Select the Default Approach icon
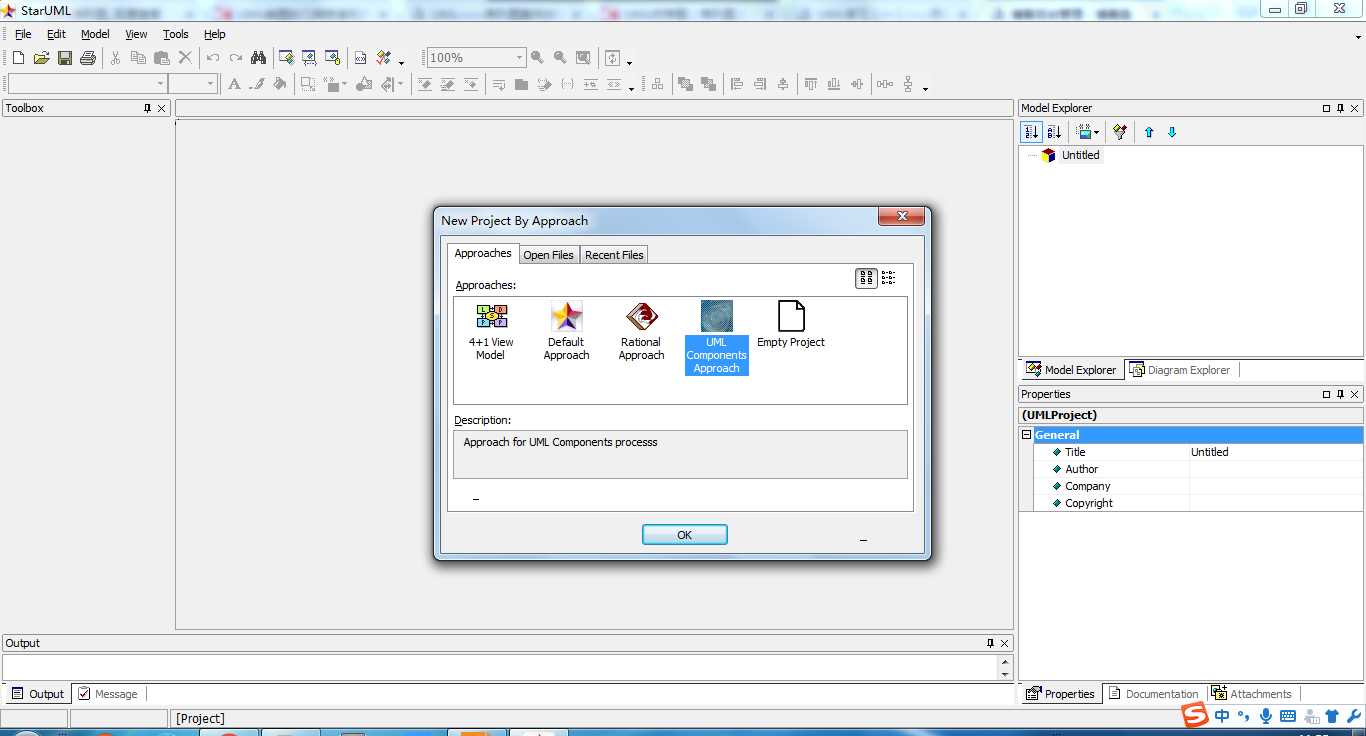The height and width of the screenshot is (736, 1366). (x=566, y=331)
